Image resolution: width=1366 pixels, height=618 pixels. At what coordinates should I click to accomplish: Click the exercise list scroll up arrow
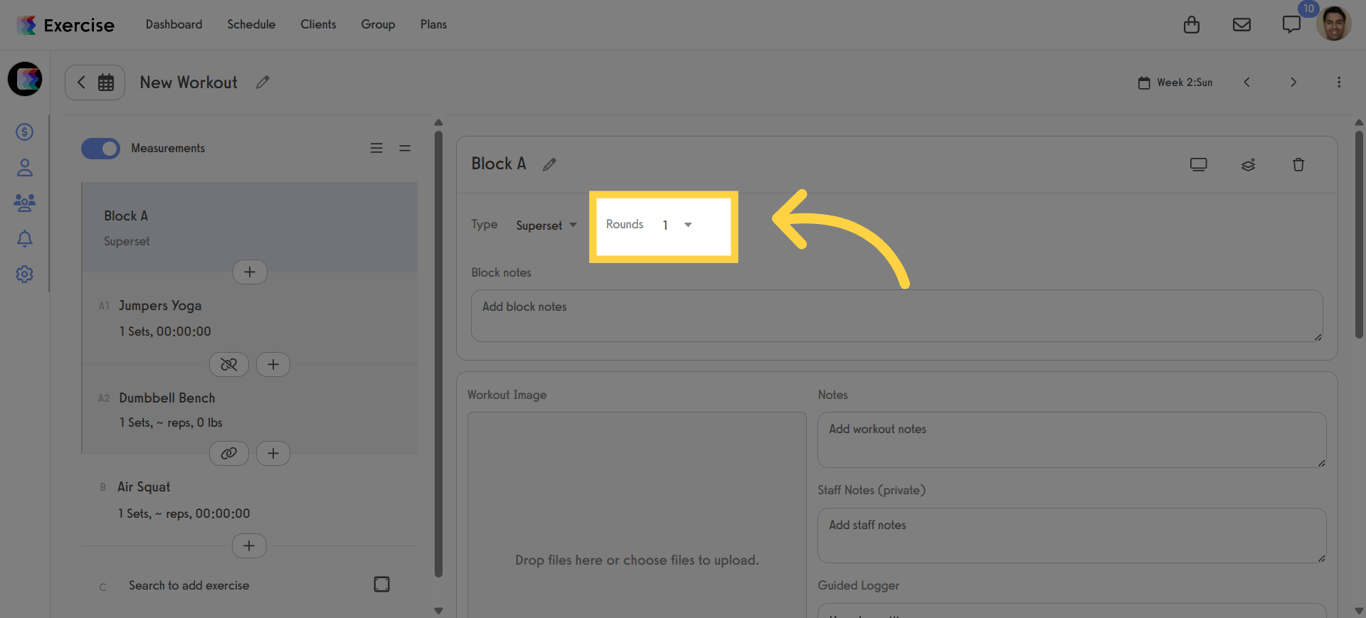[x=438, y=123]
